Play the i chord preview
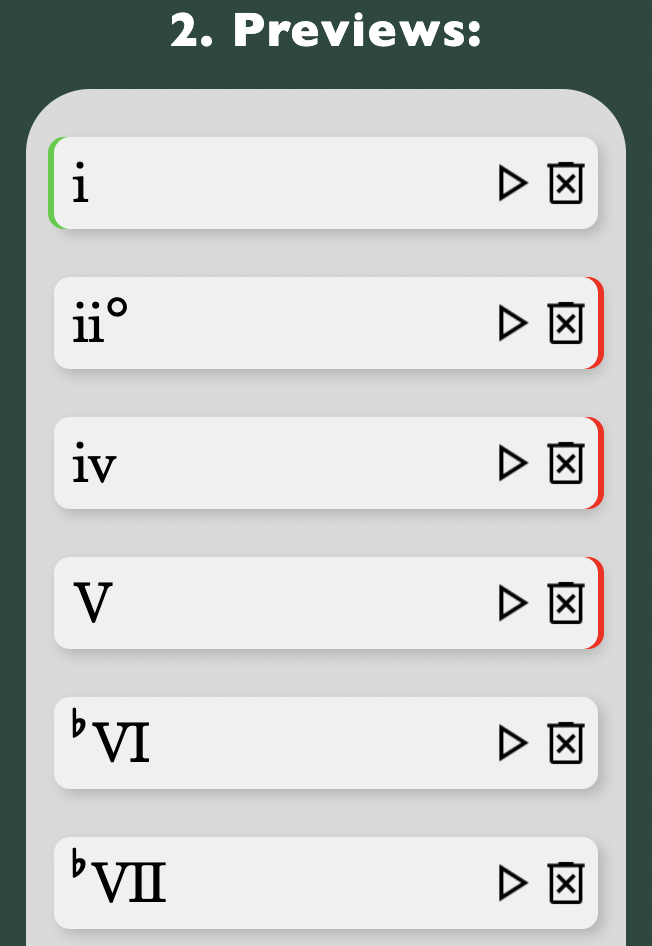 [x=512, y=183]
